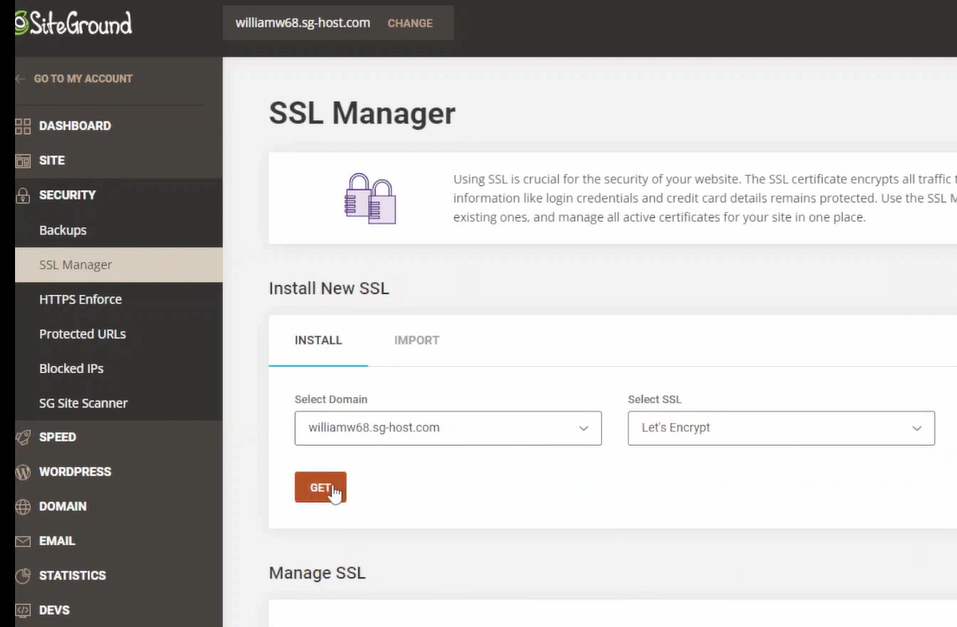Click the Install New SSL heading
957x627 pixels.
point(329,288)
